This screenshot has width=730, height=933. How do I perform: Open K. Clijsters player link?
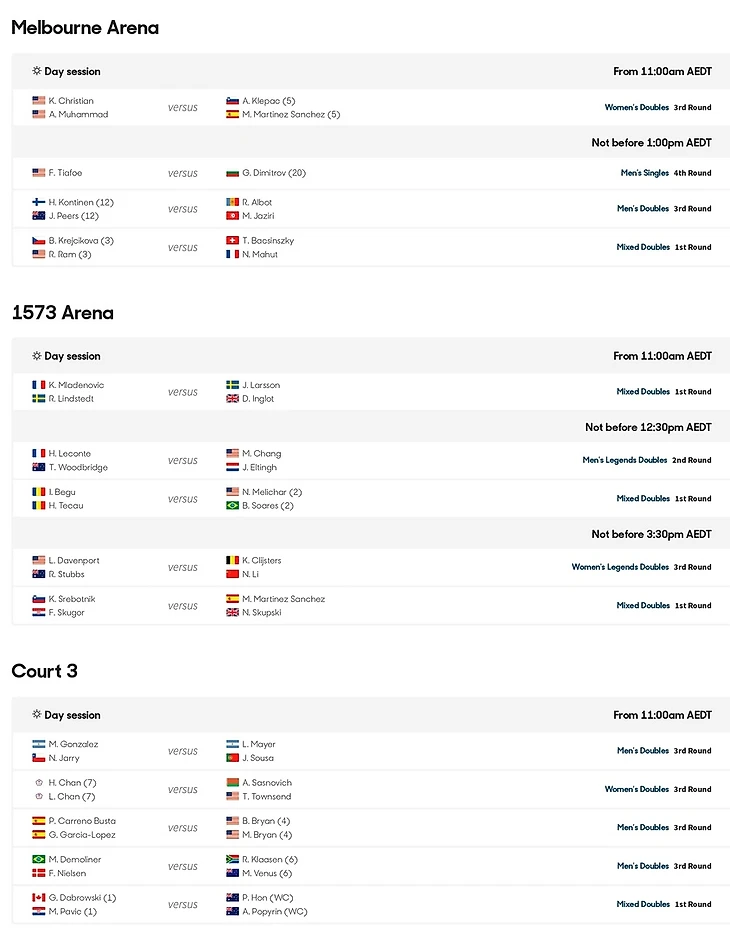(270, 561)
